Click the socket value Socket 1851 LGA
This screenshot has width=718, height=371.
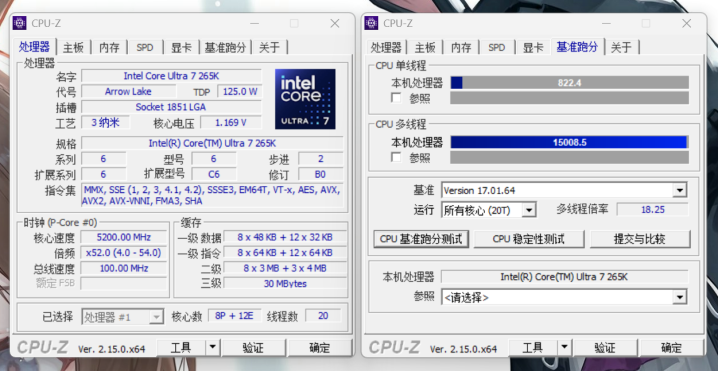click(x=171, y=107)
